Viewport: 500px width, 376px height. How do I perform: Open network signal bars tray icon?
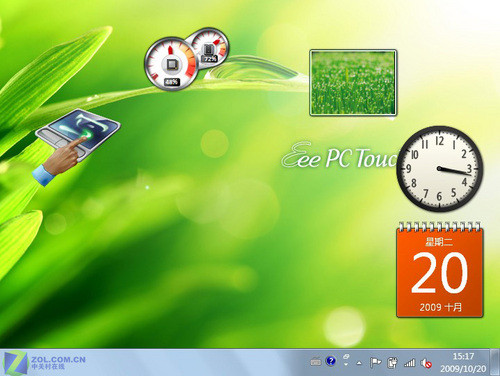click(x=410, y=363)
